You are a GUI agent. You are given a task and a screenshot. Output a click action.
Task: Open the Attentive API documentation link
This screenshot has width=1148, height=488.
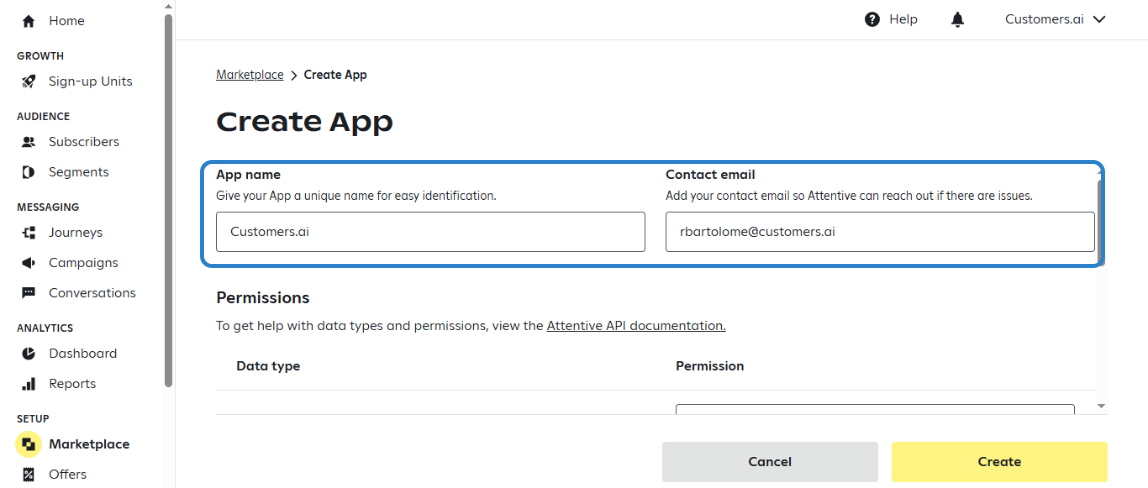(x=636, y=326)
